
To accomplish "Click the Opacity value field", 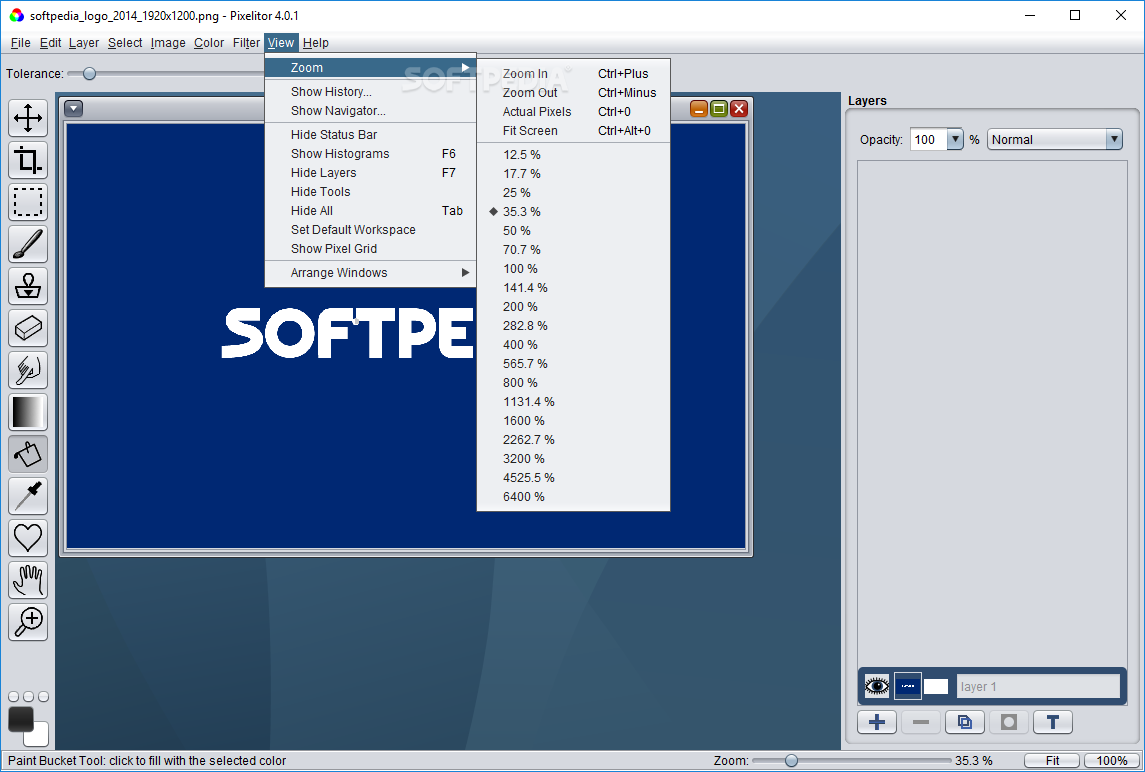I will click(x=929, y=140).
